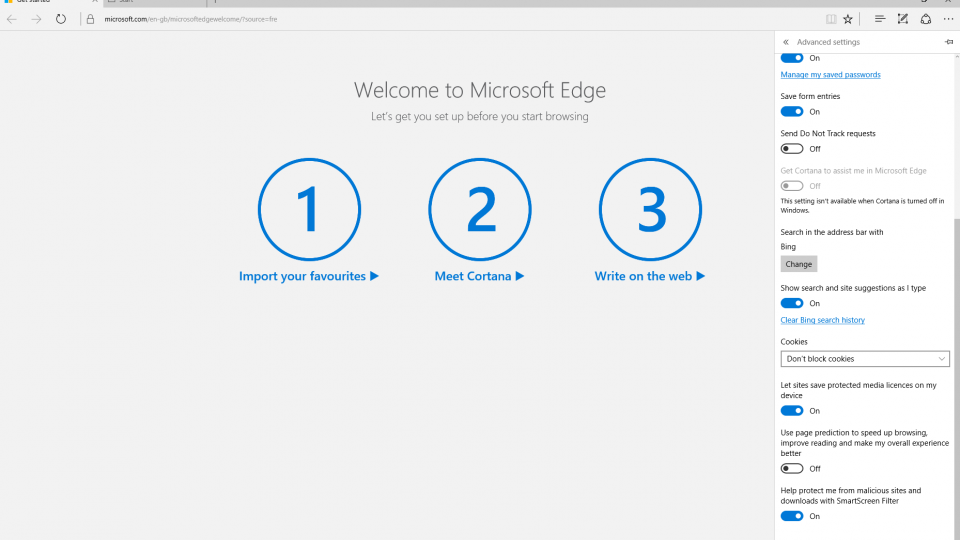
Task: Click Write on the web link
Action: [x=650, y=276]
